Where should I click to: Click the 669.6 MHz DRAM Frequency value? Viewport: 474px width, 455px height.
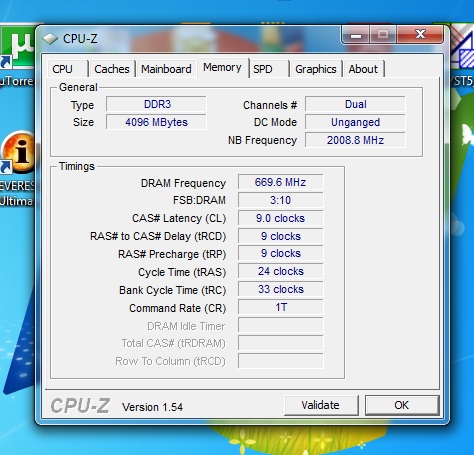point(281,182)
